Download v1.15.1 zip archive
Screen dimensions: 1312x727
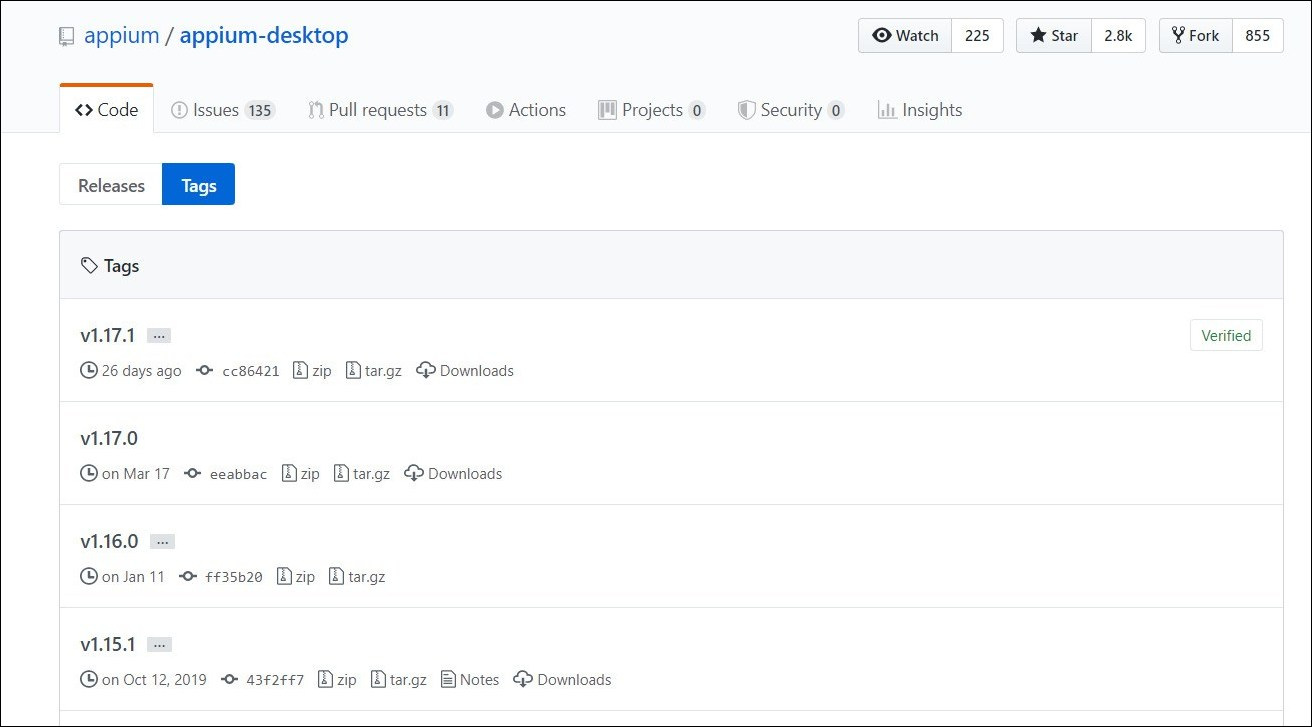coord(338,680)
